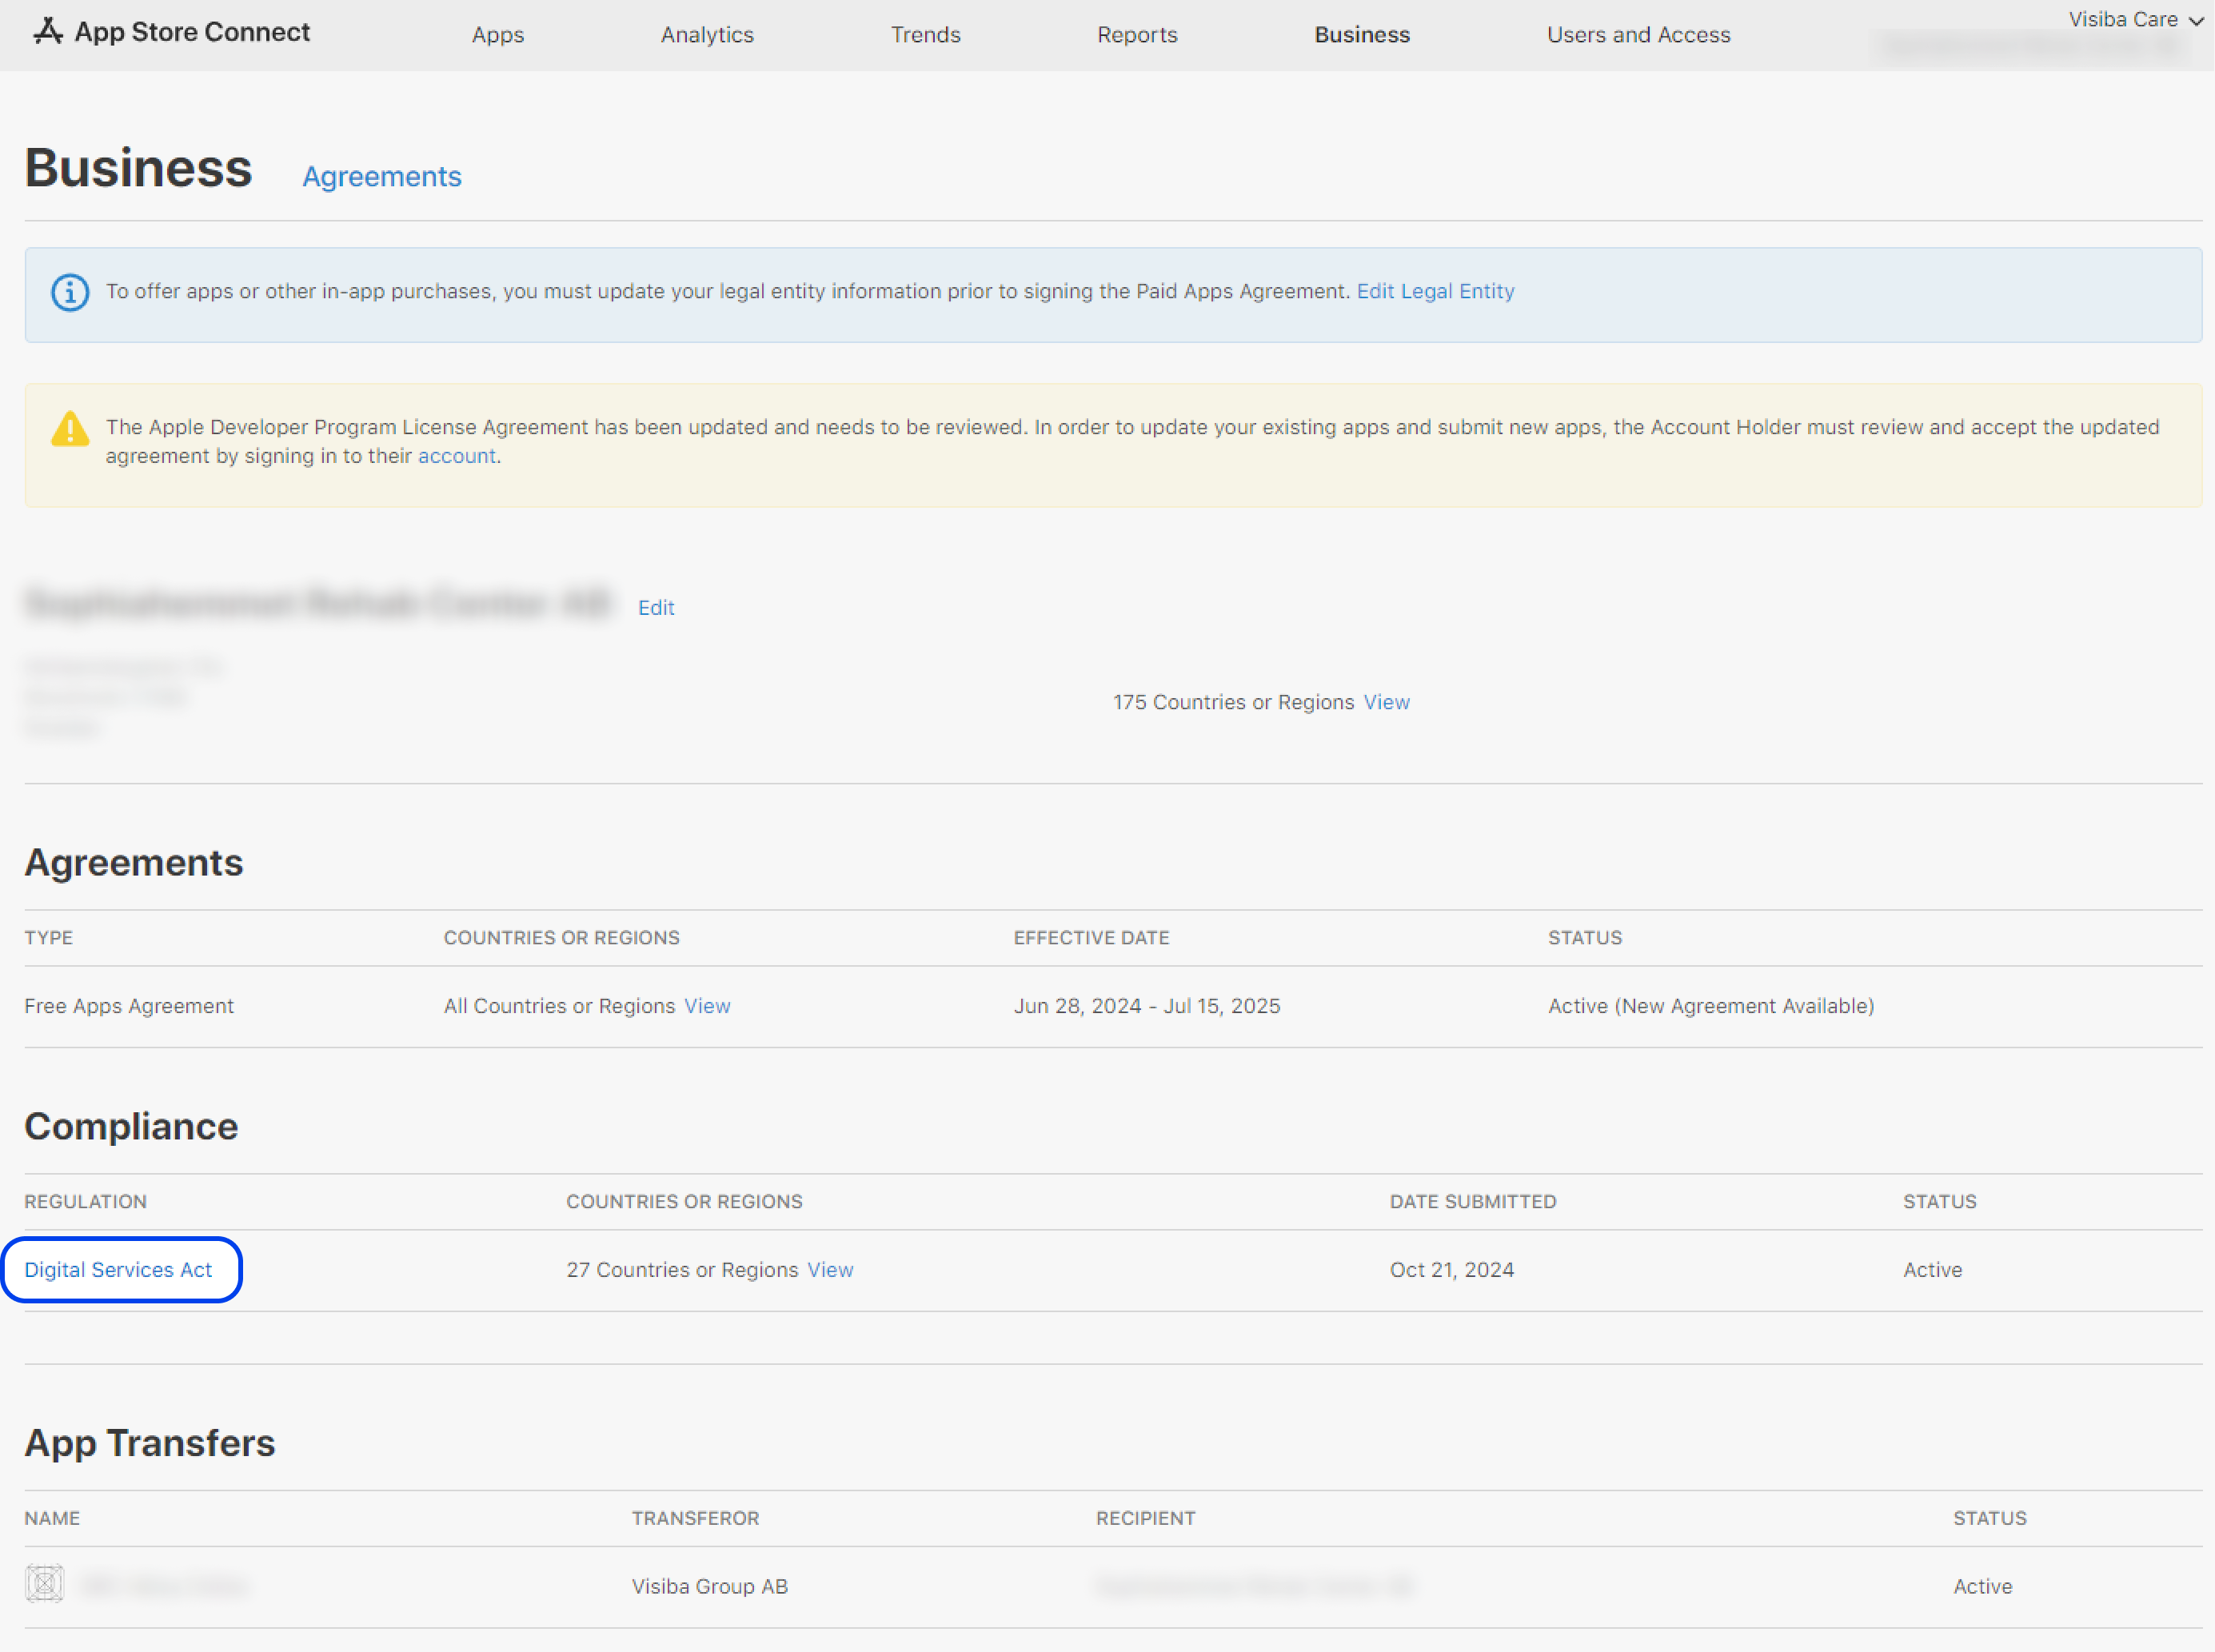Click the yellow warning triangle icon

point(70,429)
